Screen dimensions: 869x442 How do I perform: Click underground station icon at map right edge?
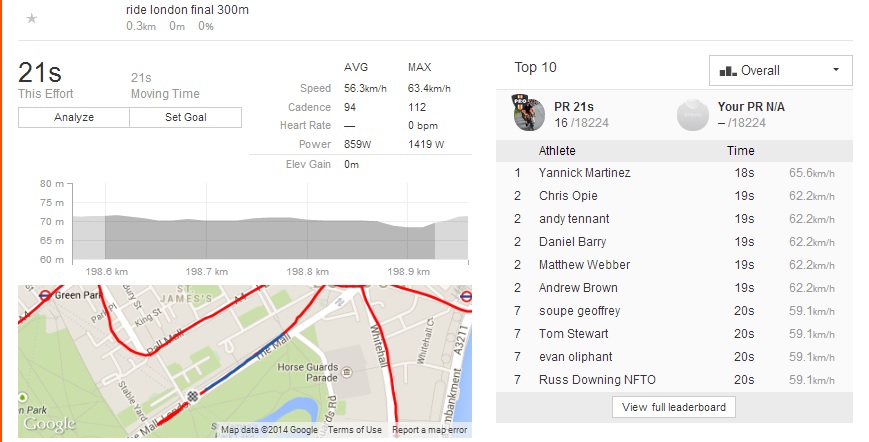[x=463, y=296]
